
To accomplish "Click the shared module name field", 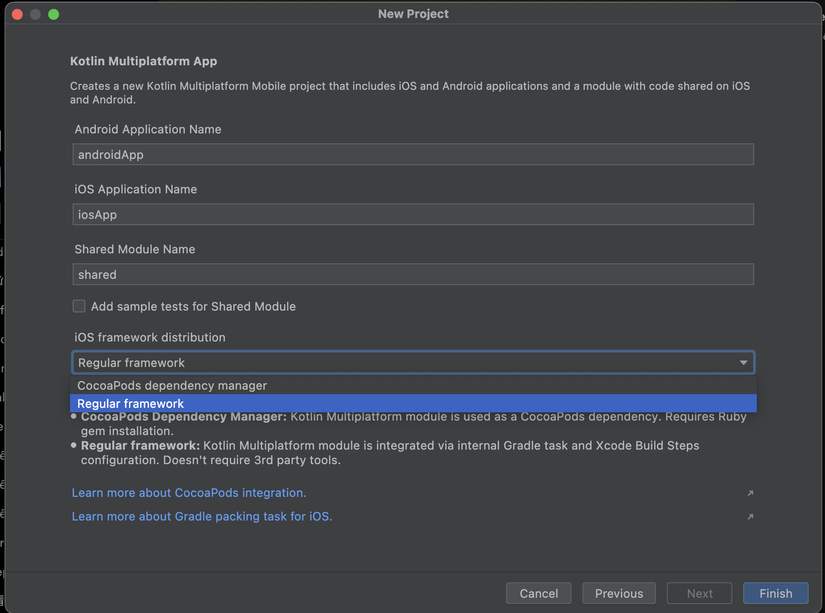I will [x=413, y=274].
